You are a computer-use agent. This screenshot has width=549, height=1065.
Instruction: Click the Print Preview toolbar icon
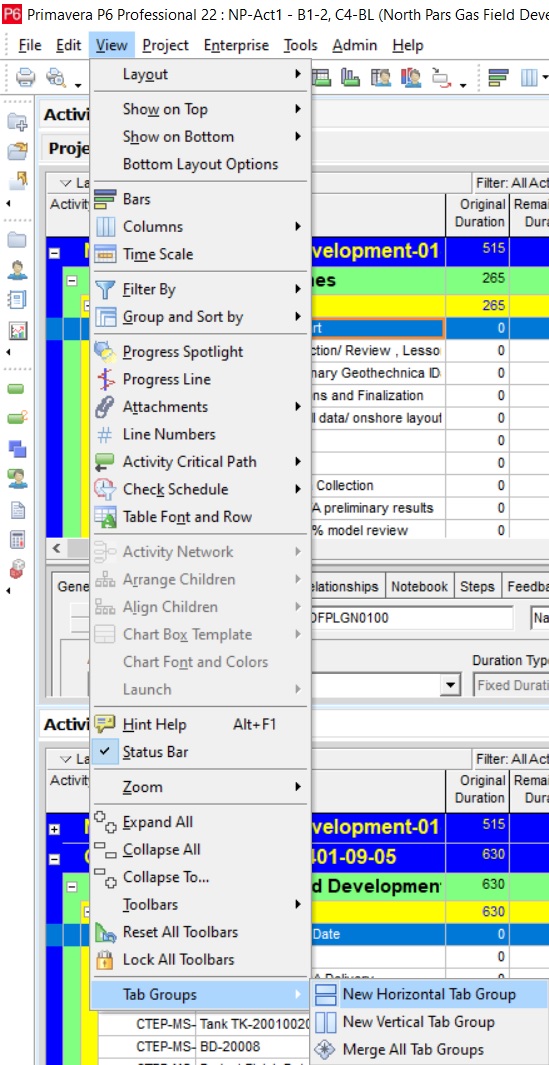pyautogui.click(x=56, y=77)
